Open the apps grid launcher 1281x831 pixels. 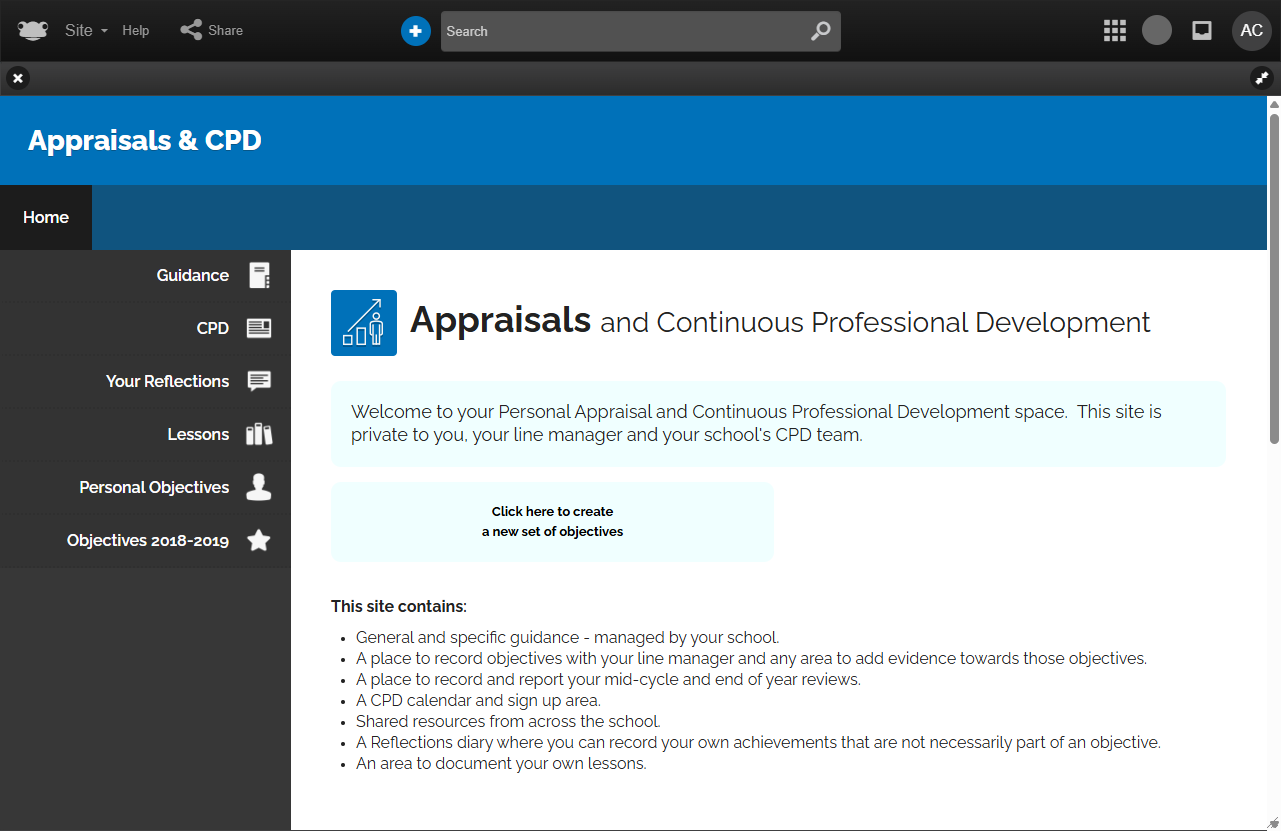[x=1114, y=30]
